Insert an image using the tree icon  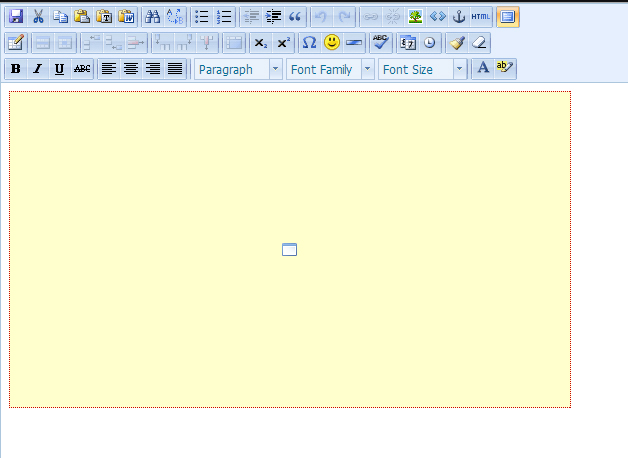point(415,17)
